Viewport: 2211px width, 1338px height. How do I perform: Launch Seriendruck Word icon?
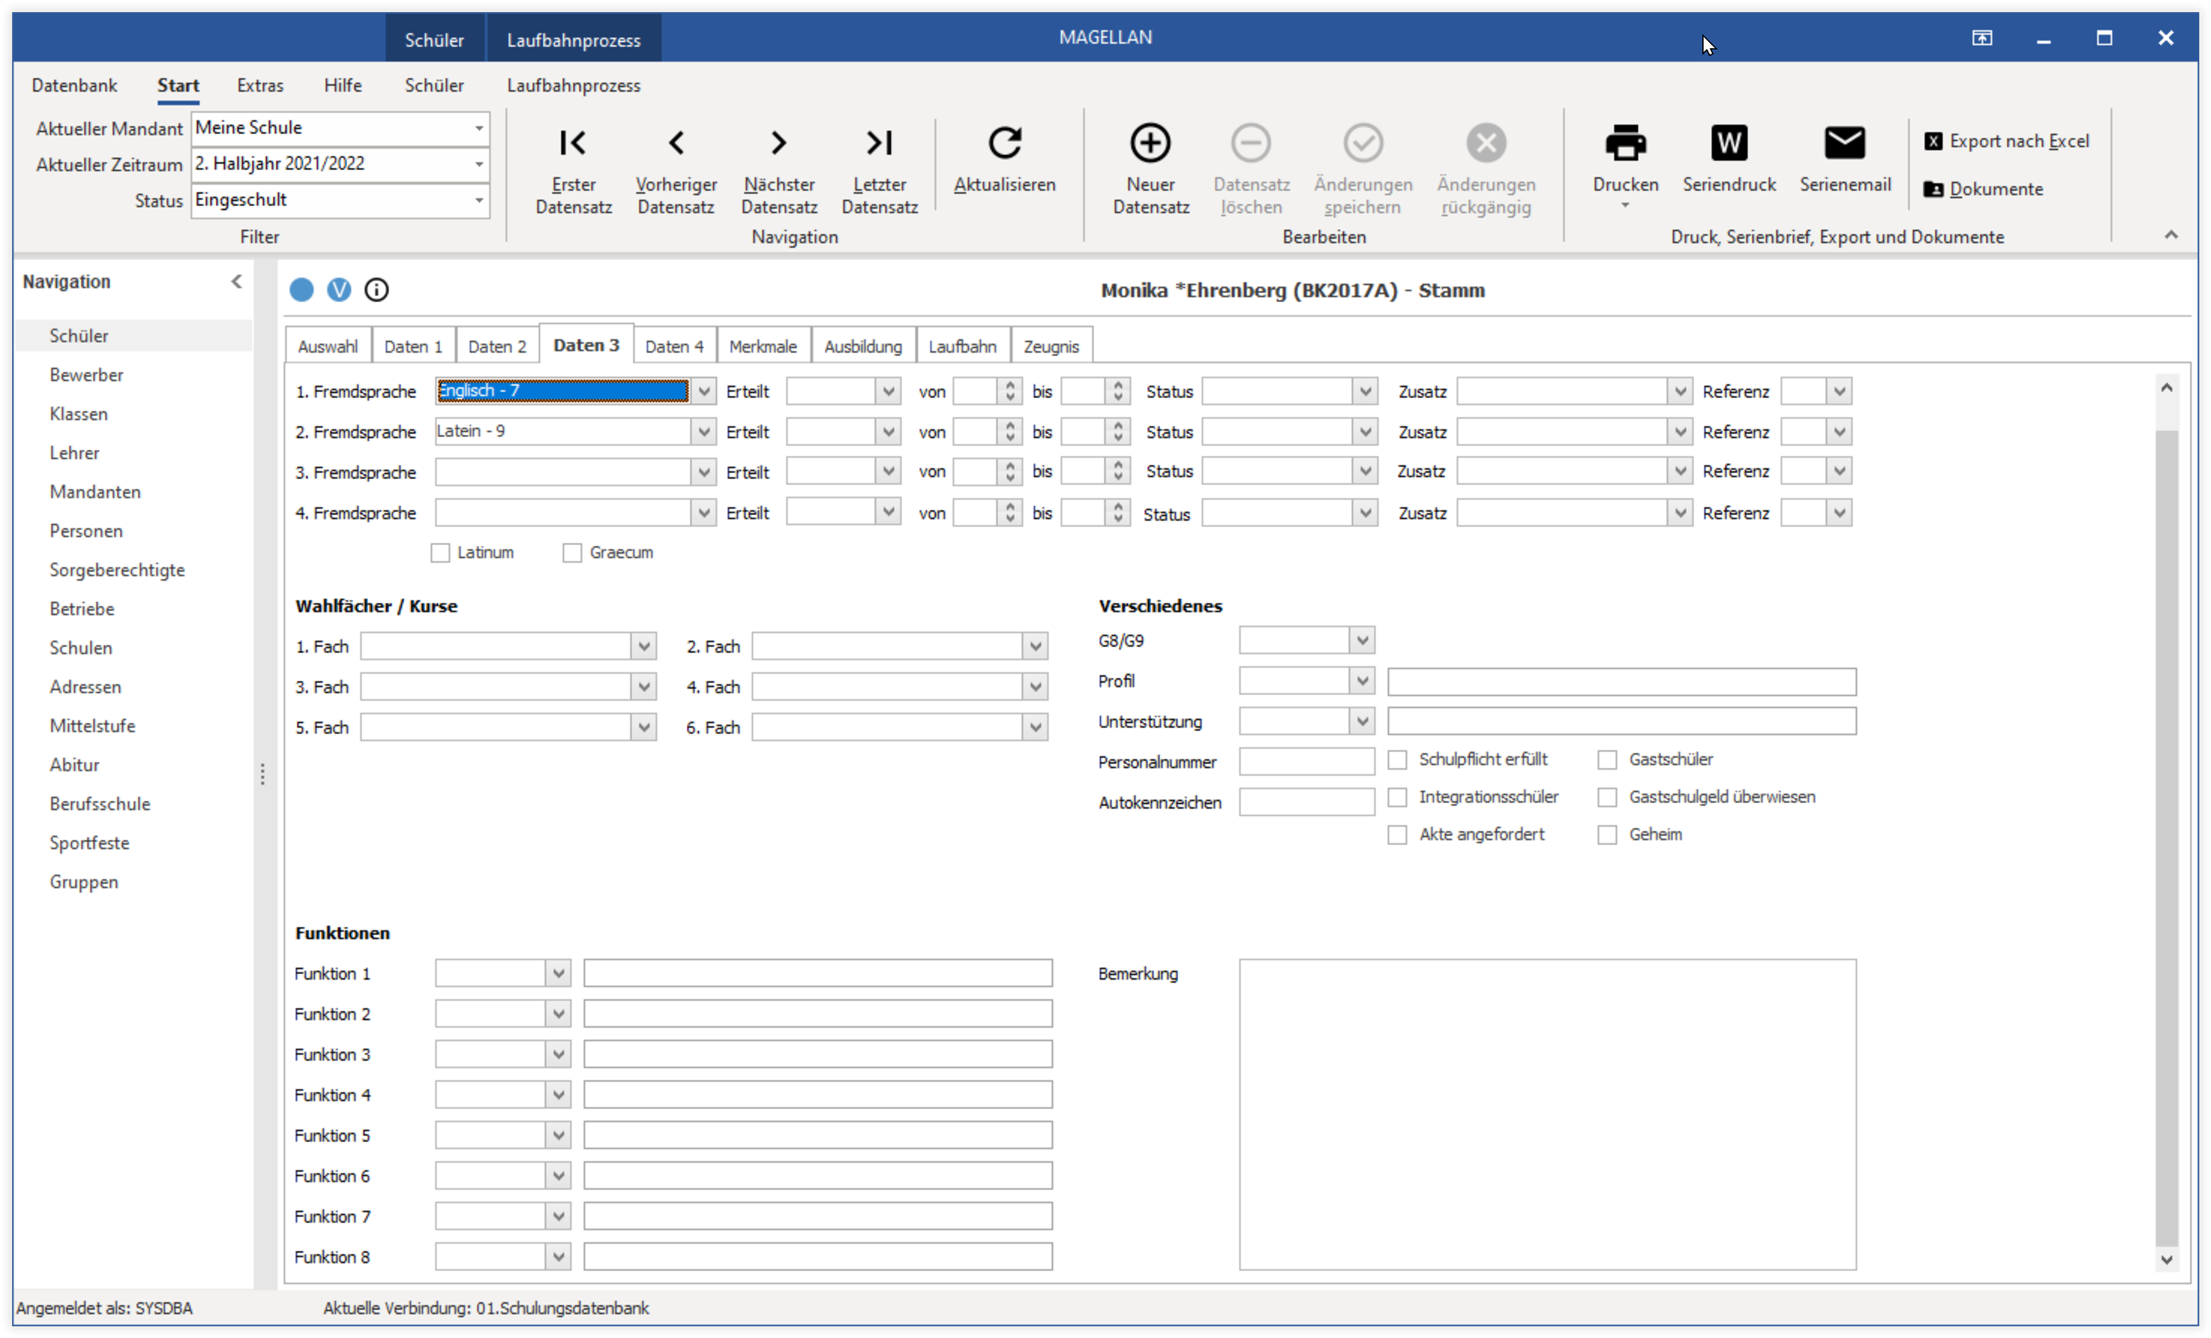(x=1728, y=143)
